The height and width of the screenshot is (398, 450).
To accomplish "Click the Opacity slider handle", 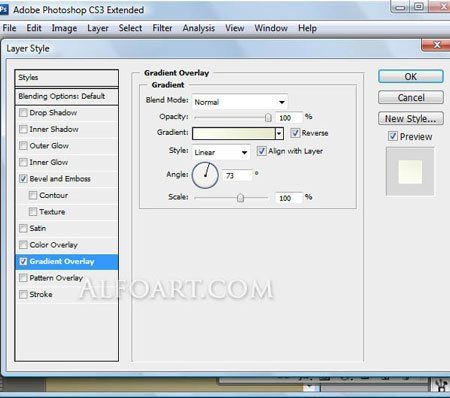I will (268, 118).
